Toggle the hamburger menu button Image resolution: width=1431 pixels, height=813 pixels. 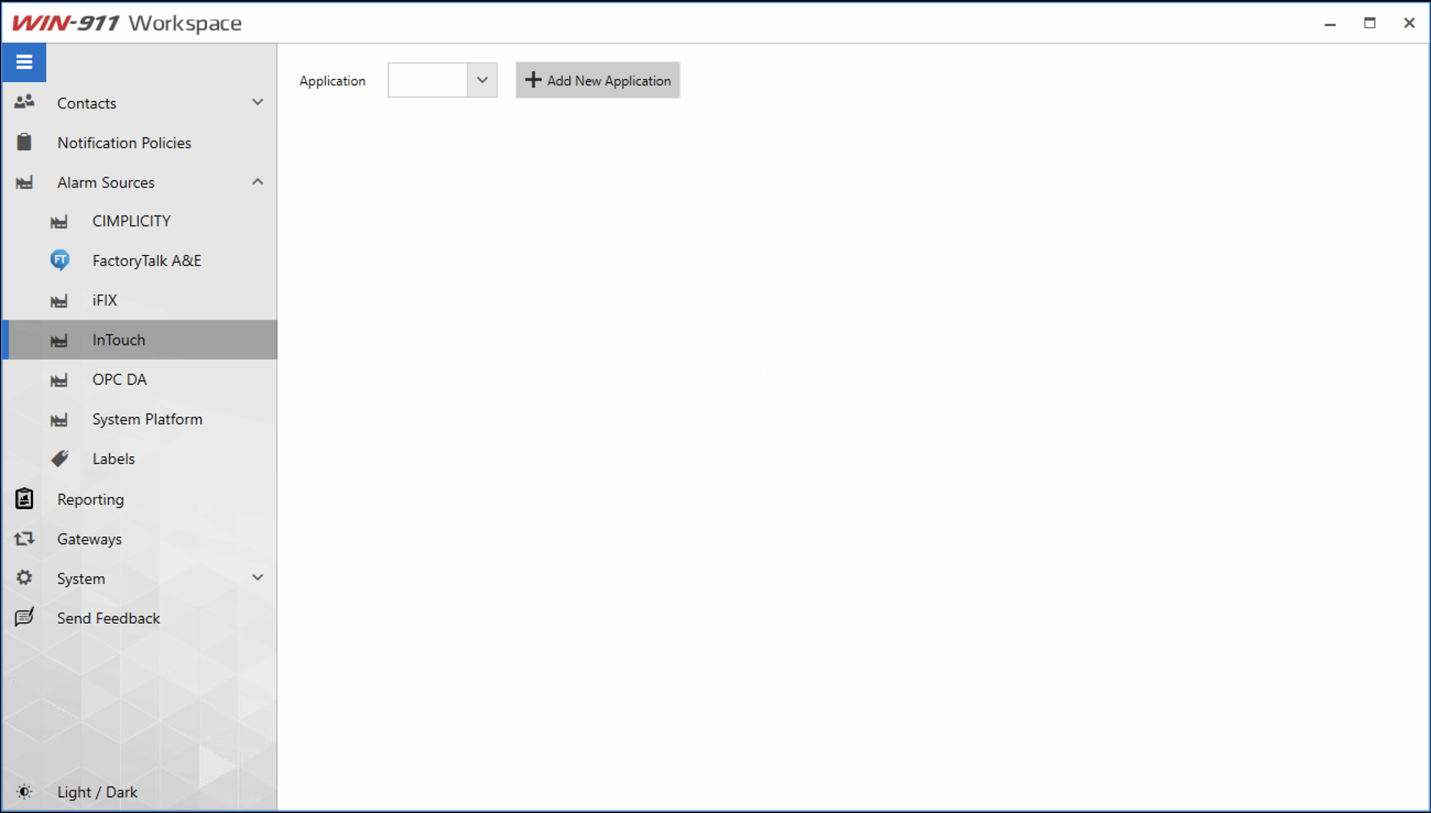[24, 63]
